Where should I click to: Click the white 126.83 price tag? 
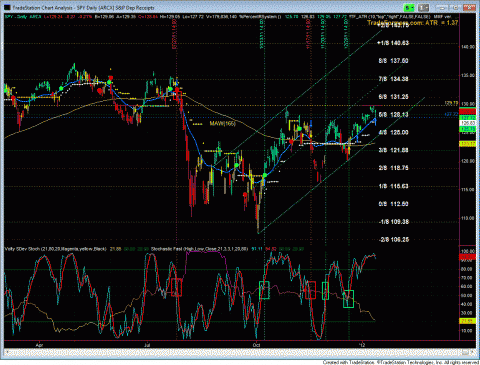468,123
